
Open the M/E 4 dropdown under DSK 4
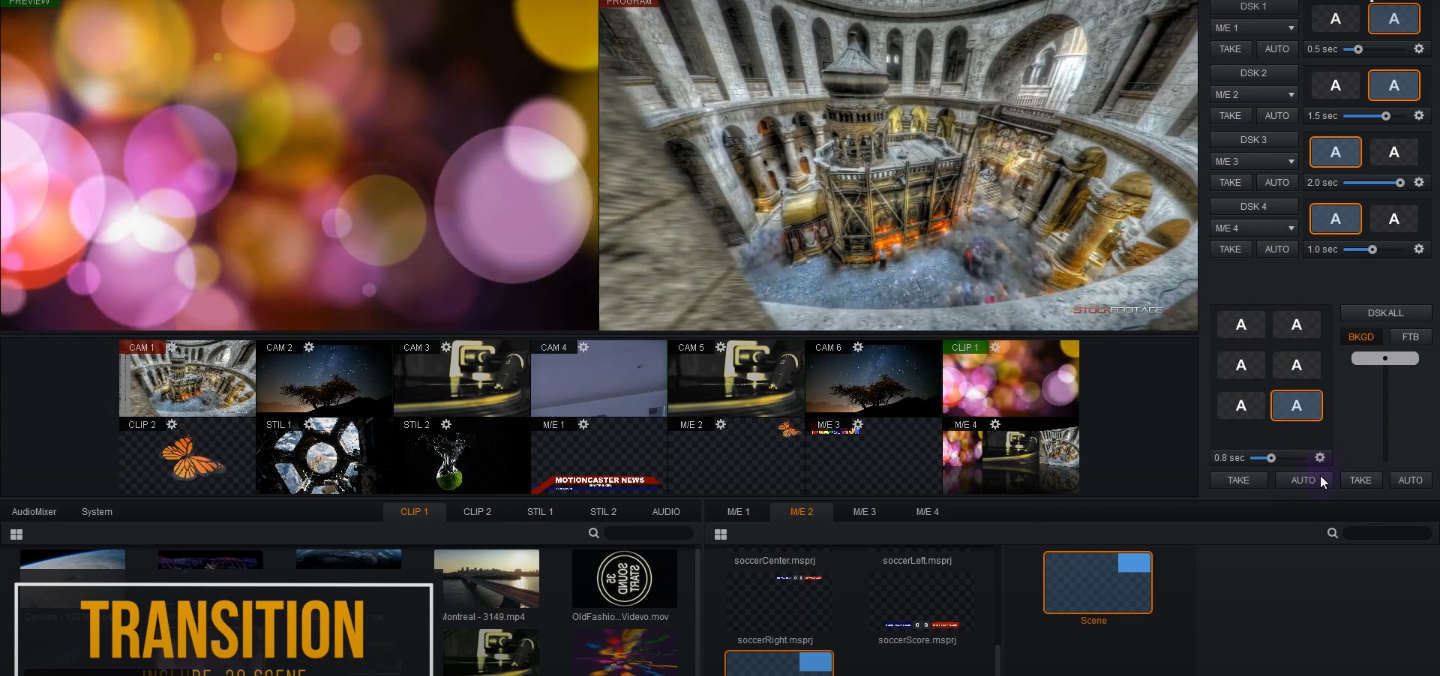point(1253,227)
